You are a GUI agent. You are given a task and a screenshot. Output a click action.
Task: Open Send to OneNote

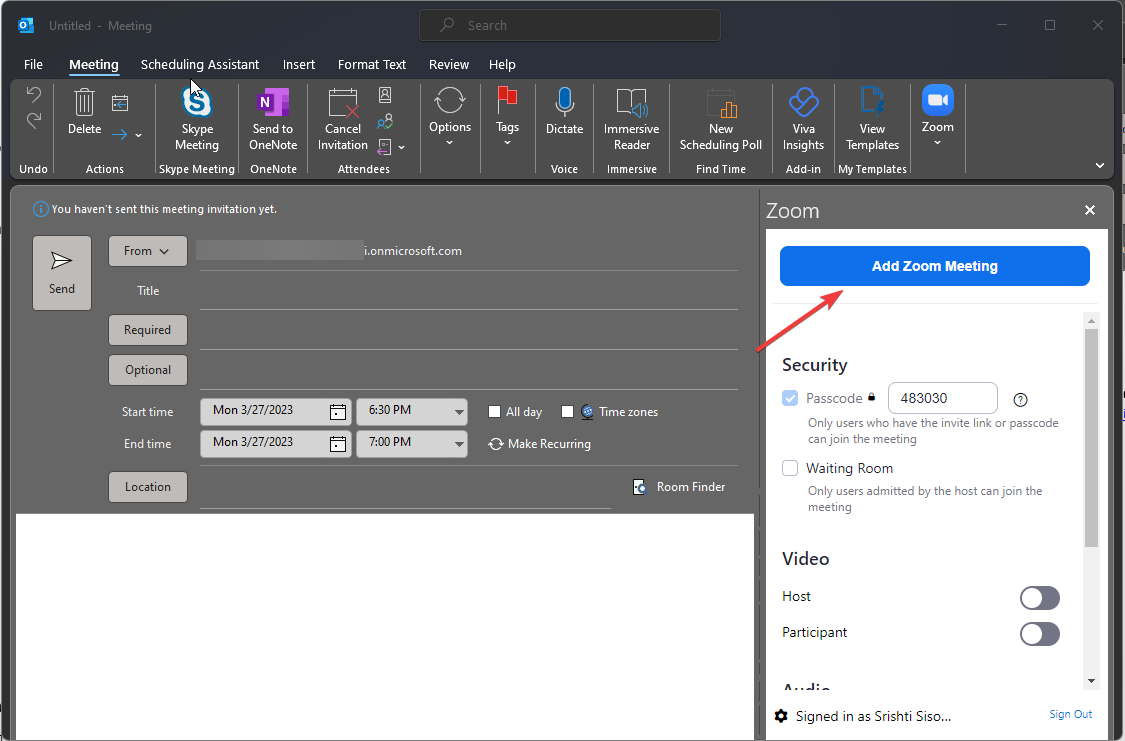[272, 118]
